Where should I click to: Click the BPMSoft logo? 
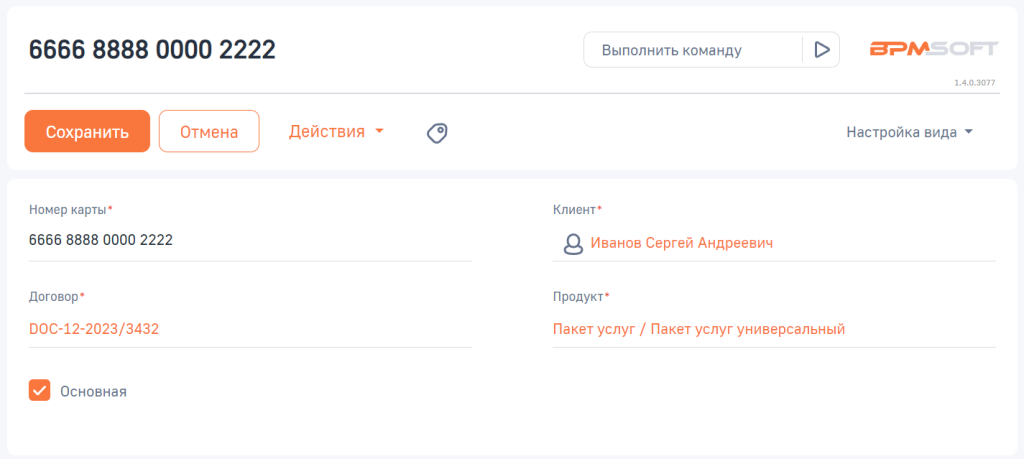[x=932, y=49]
